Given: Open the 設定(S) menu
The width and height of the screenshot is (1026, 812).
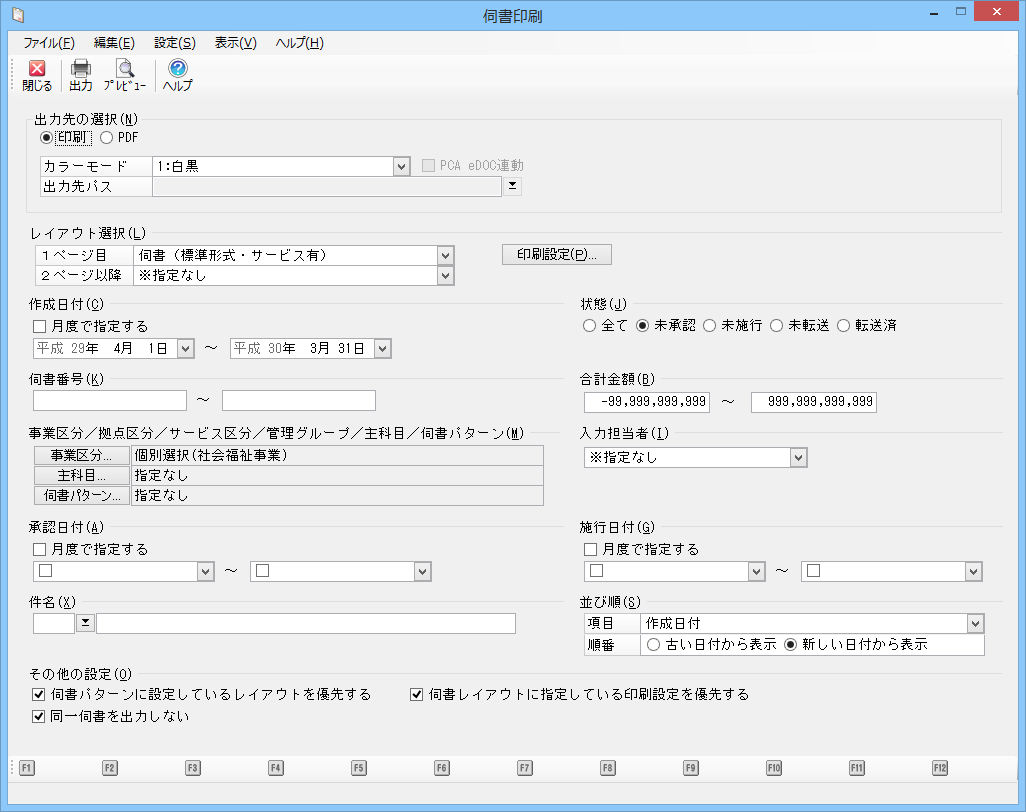Looking at the screenshot, I should coord(175,43).
